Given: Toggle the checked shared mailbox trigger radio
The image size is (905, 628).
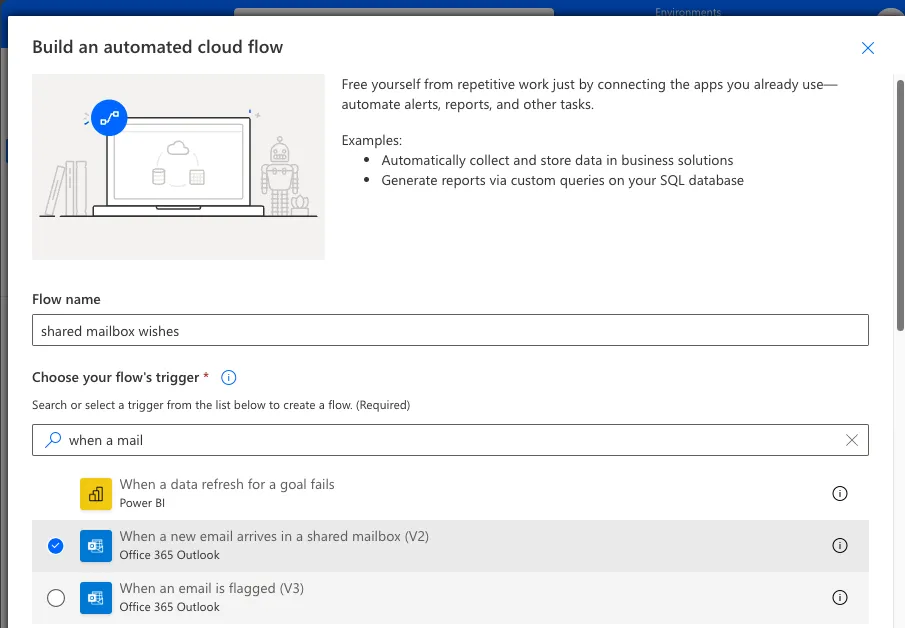Looking at the screenshot, I should click(56, 546).
